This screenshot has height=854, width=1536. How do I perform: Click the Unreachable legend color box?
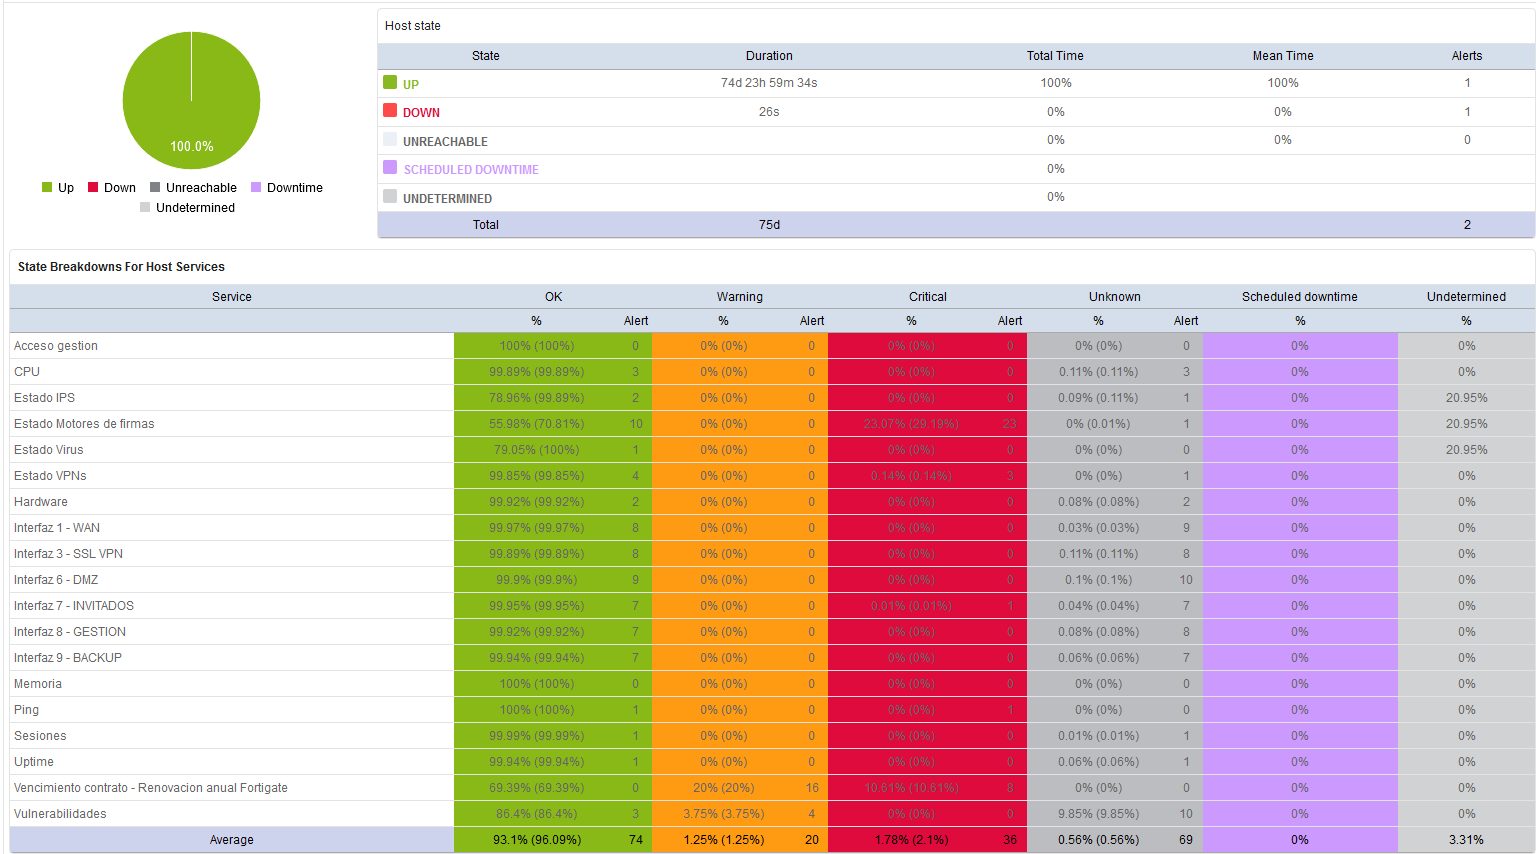coord(155,188)
